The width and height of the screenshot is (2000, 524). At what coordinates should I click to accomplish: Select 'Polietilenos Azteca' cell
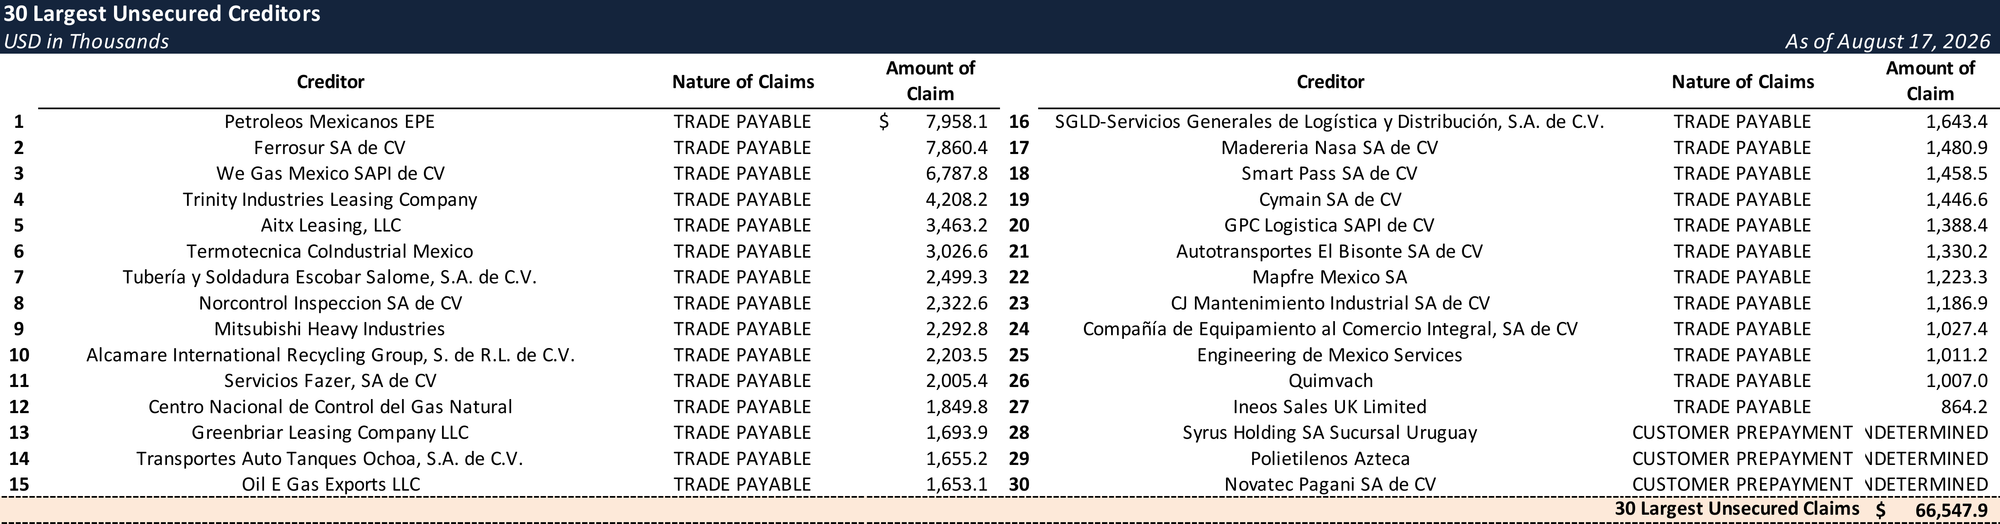pyautogui.click(x=1330, y=460)
